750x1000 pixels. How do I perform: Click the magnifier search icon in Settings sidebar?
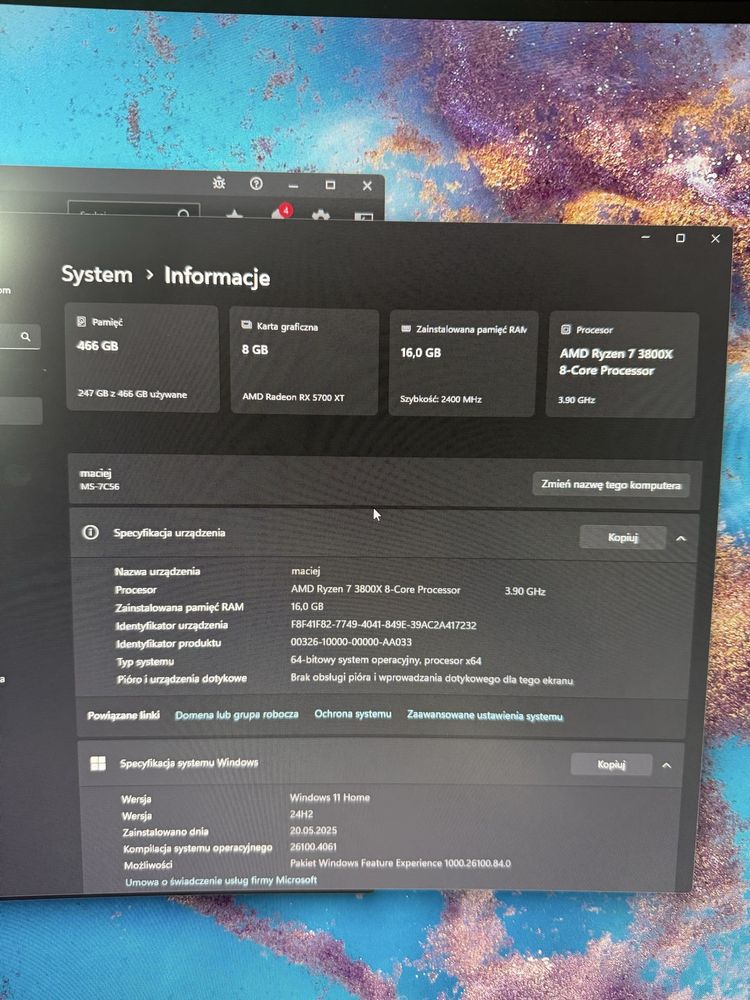click(26, 336)
